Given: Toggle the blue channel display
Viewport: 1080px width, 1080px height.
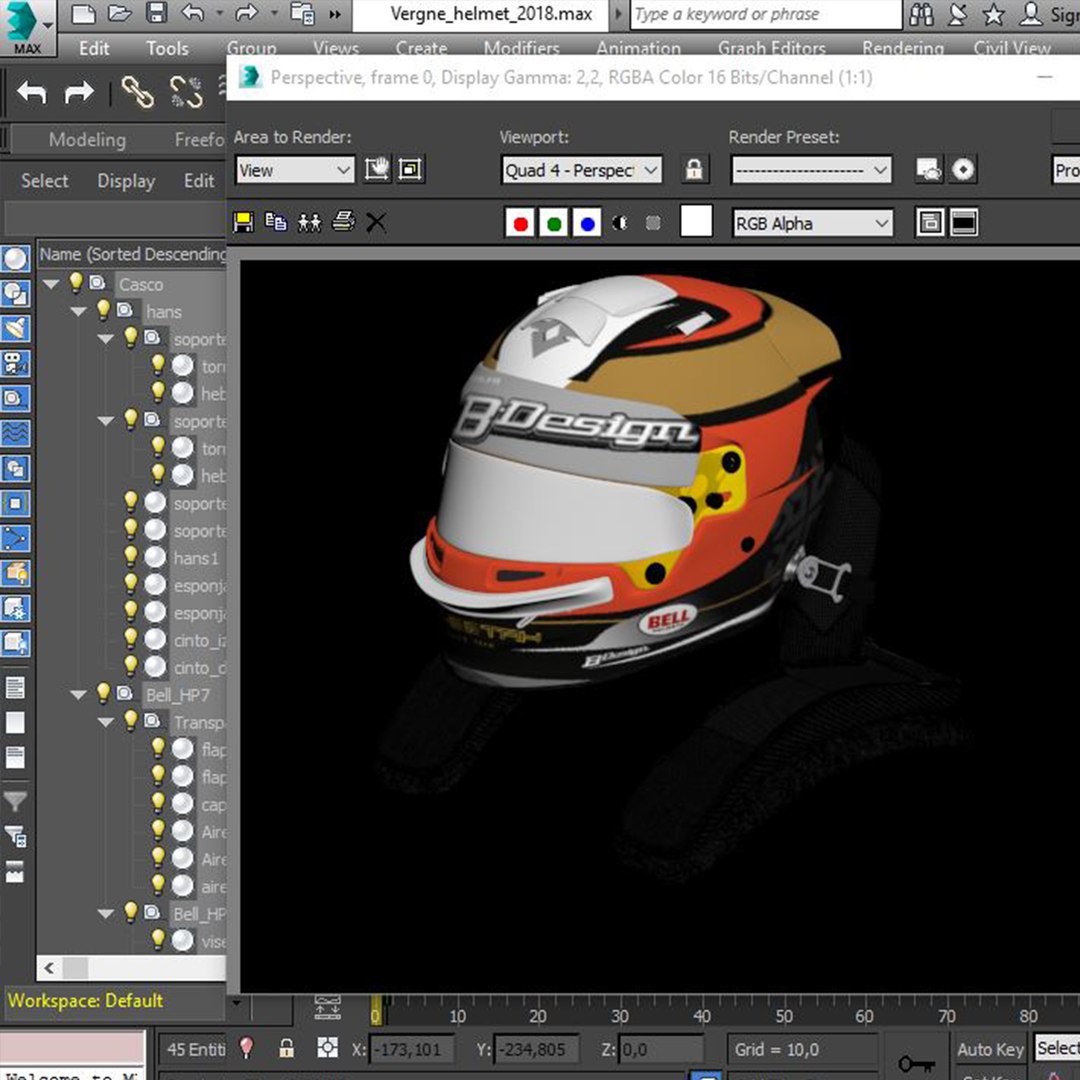Looking at the screenshot, I should tap(588, 223).
